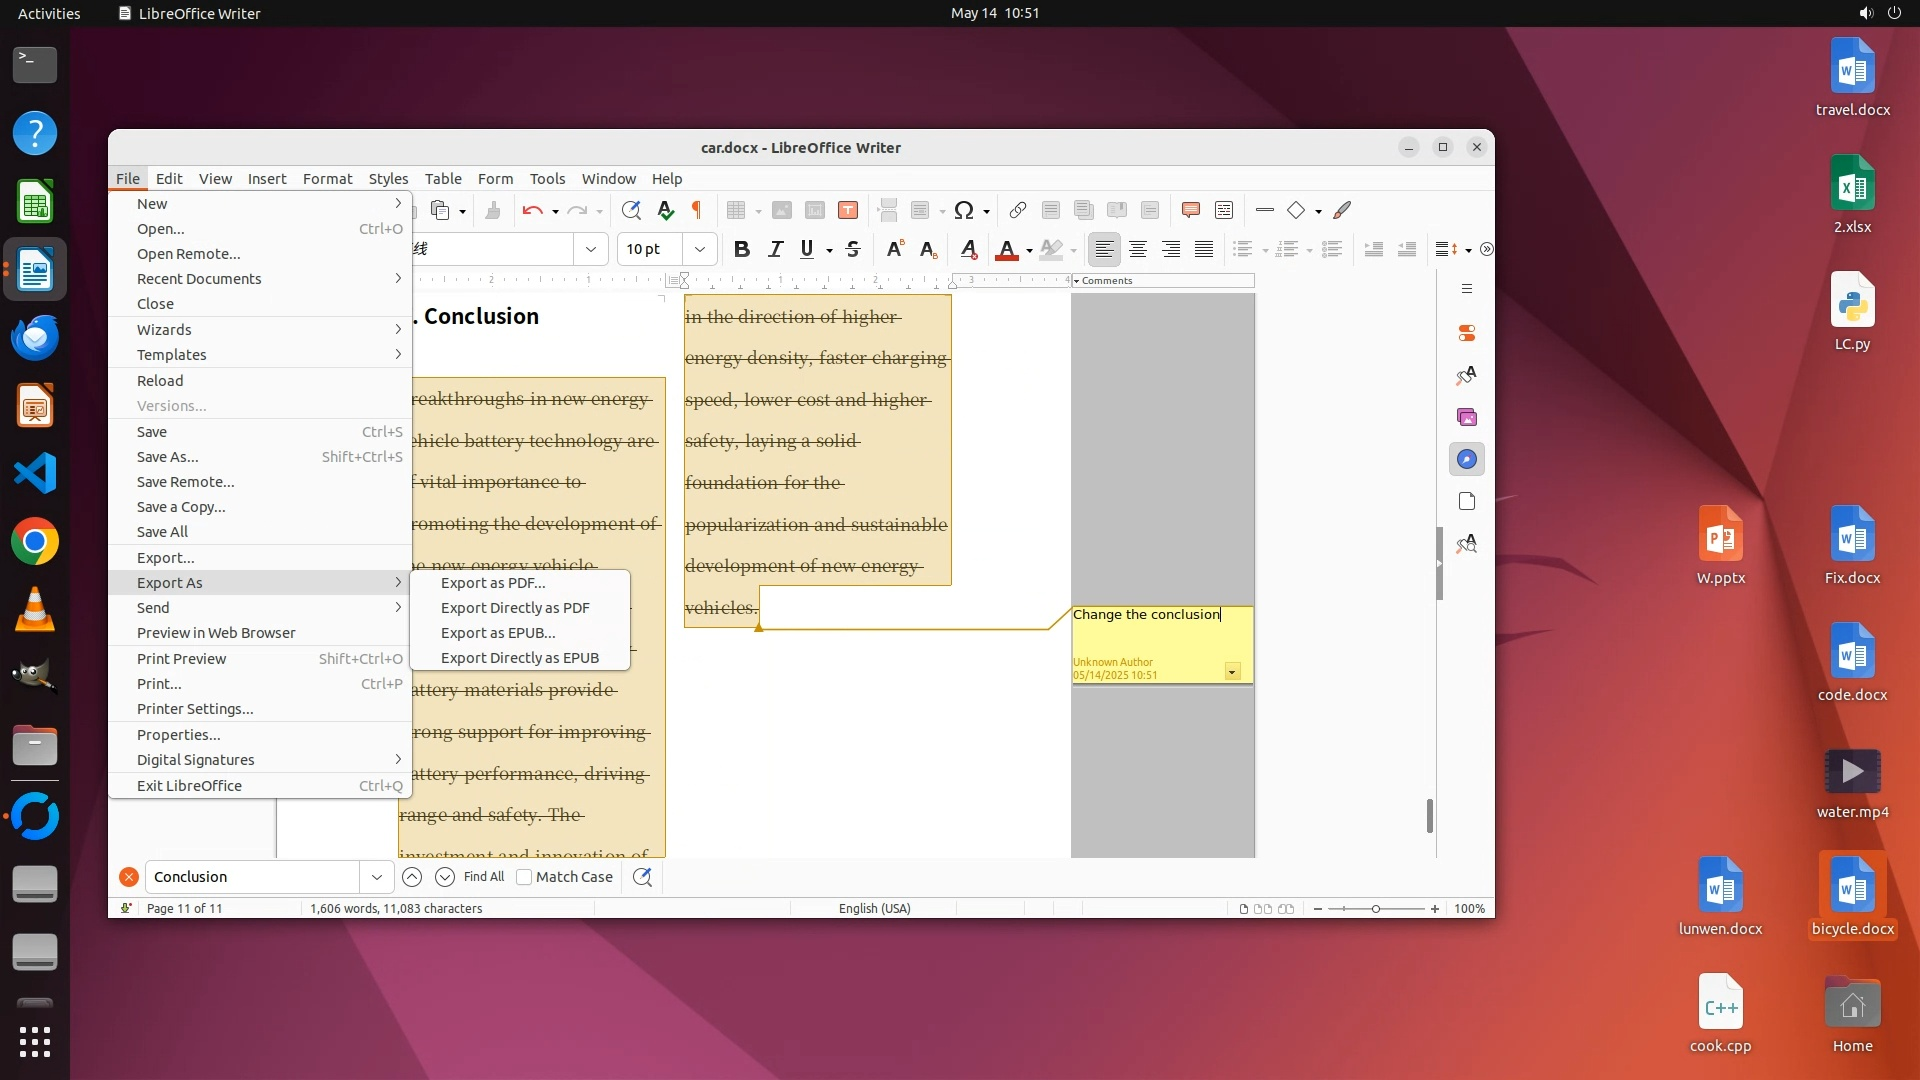The width and height of the screenshot is (1920, 1080).
Task: Click the insert comment toolbar icon
Action: tap(1190, 210)
